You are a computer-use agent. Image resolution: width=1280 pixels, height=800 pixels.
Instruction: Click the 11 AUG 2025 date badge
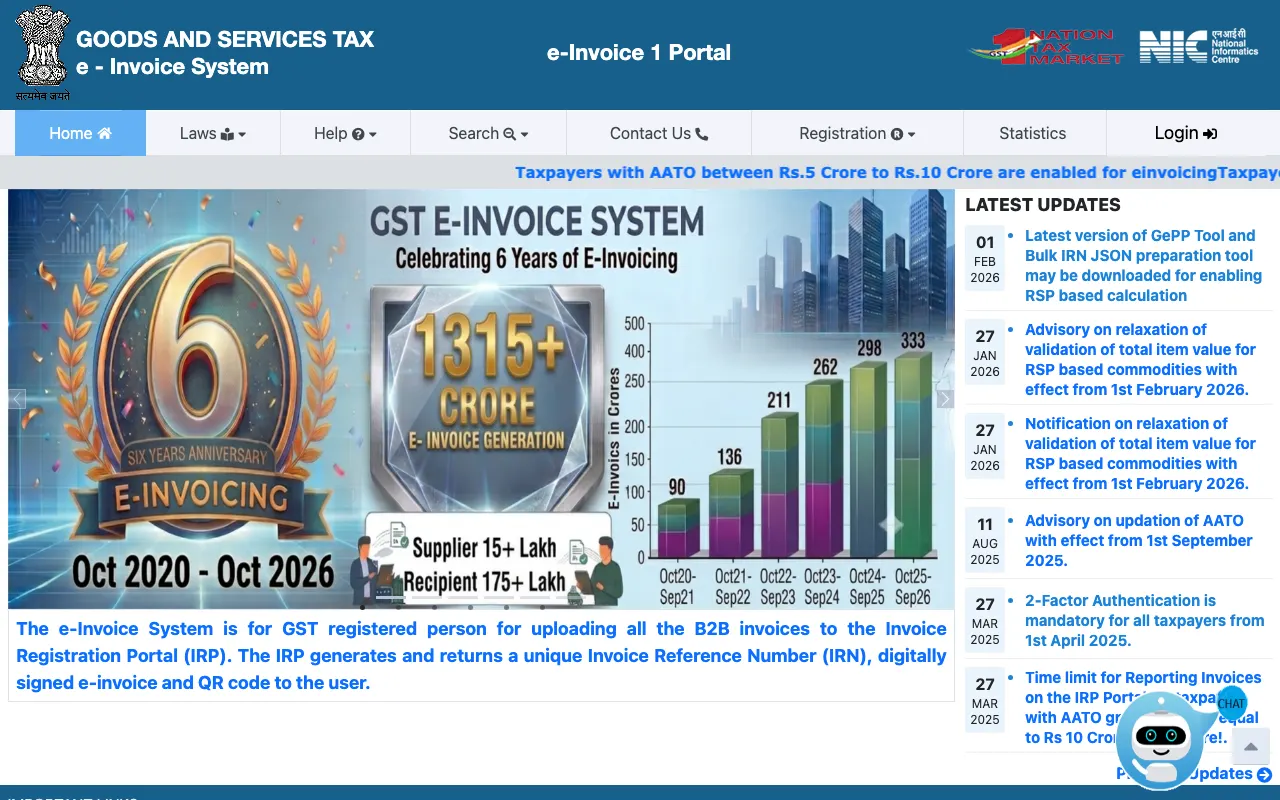point(985,541)
